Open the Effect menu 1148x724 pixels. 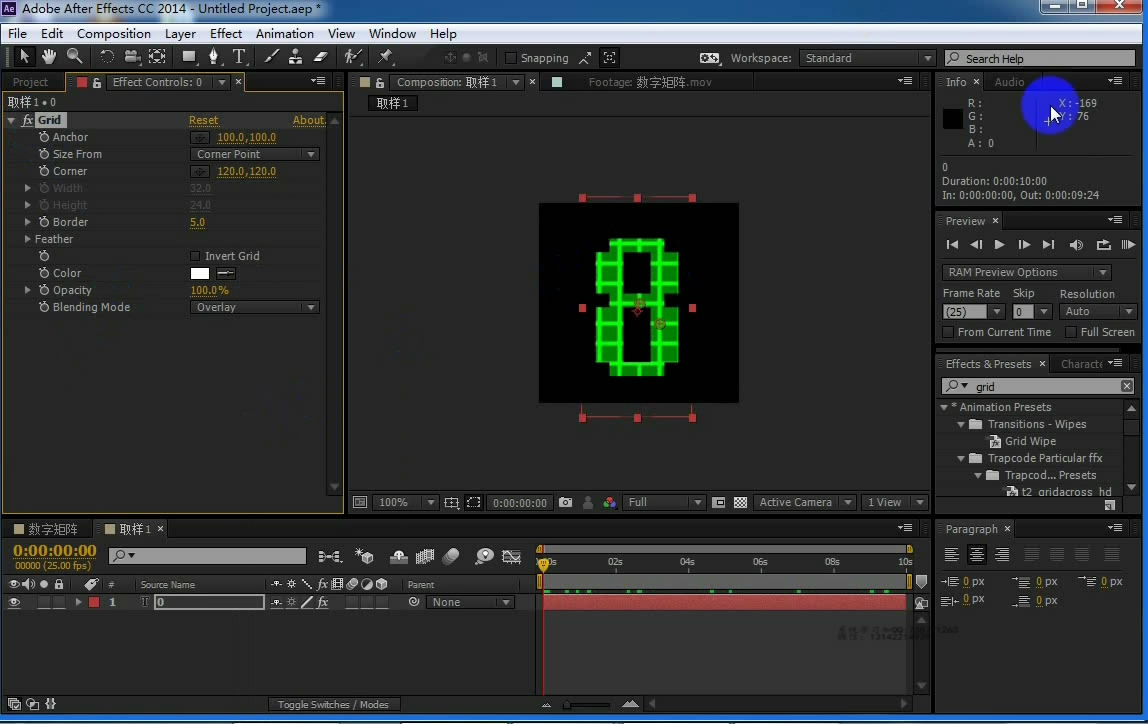pos(226,34)
